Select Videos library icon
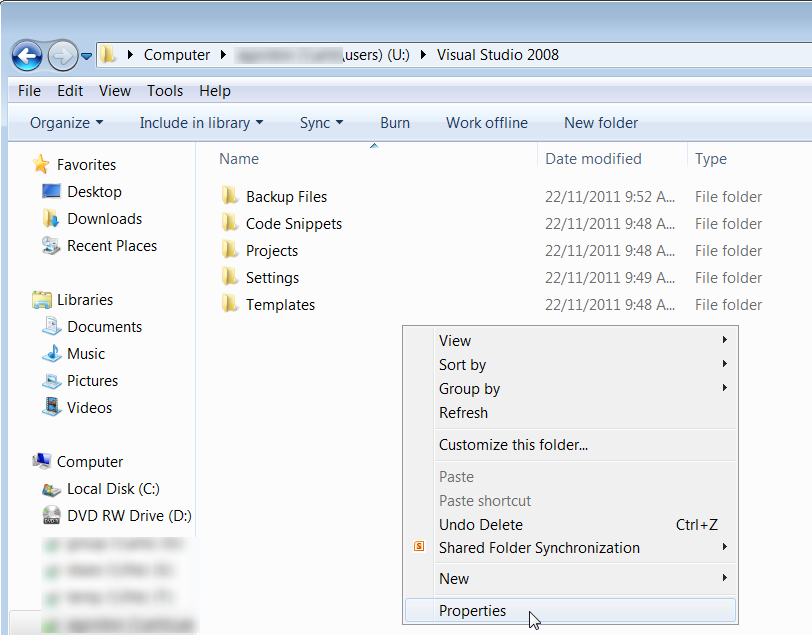The width and height of the screenshot is (812, 635). (x=51, y=407)
